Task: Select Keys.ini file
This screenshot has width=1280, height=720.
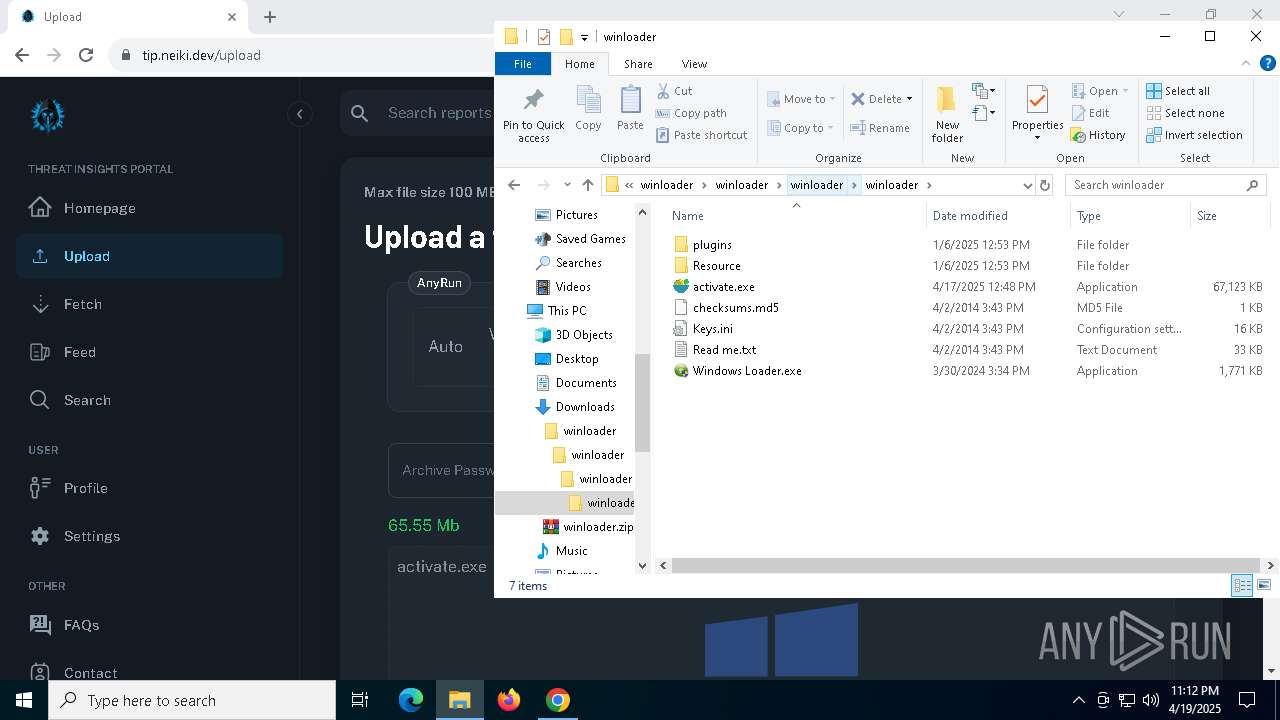Action: tap(712, 329)
